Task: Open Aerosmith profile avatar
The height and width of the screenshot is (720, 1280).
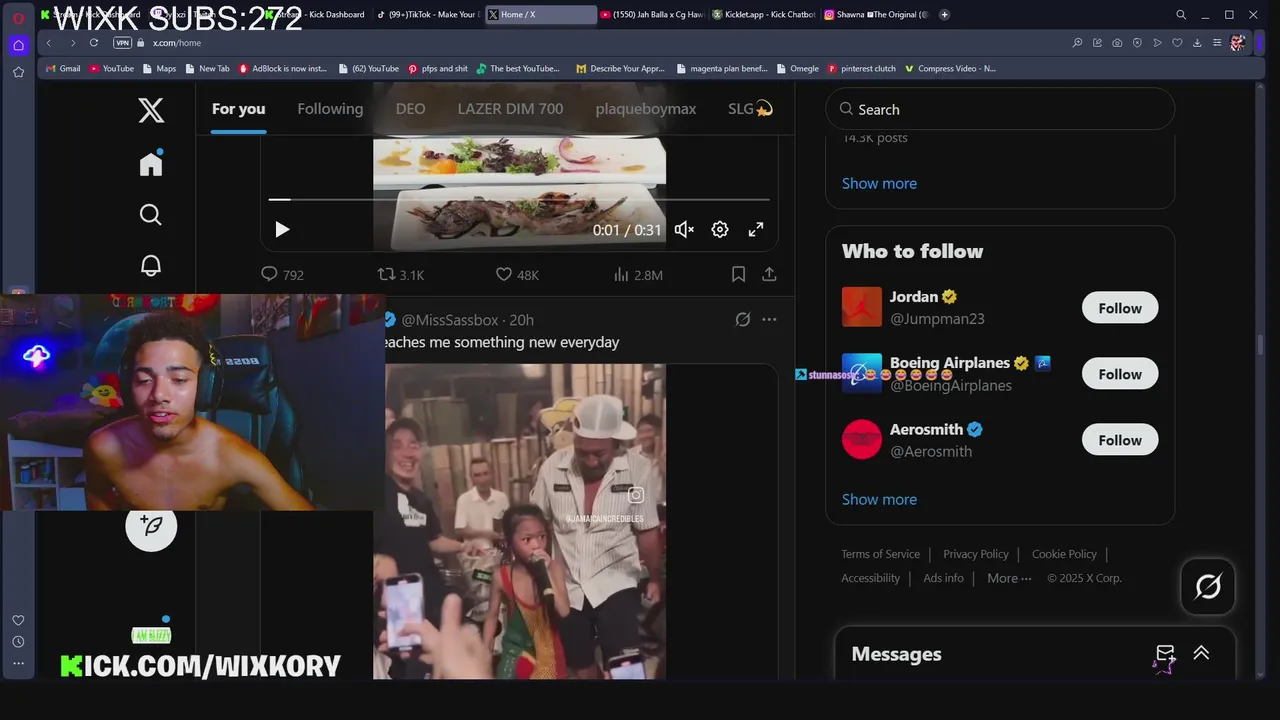Action: pyautogui.click(x=862, y=439)
